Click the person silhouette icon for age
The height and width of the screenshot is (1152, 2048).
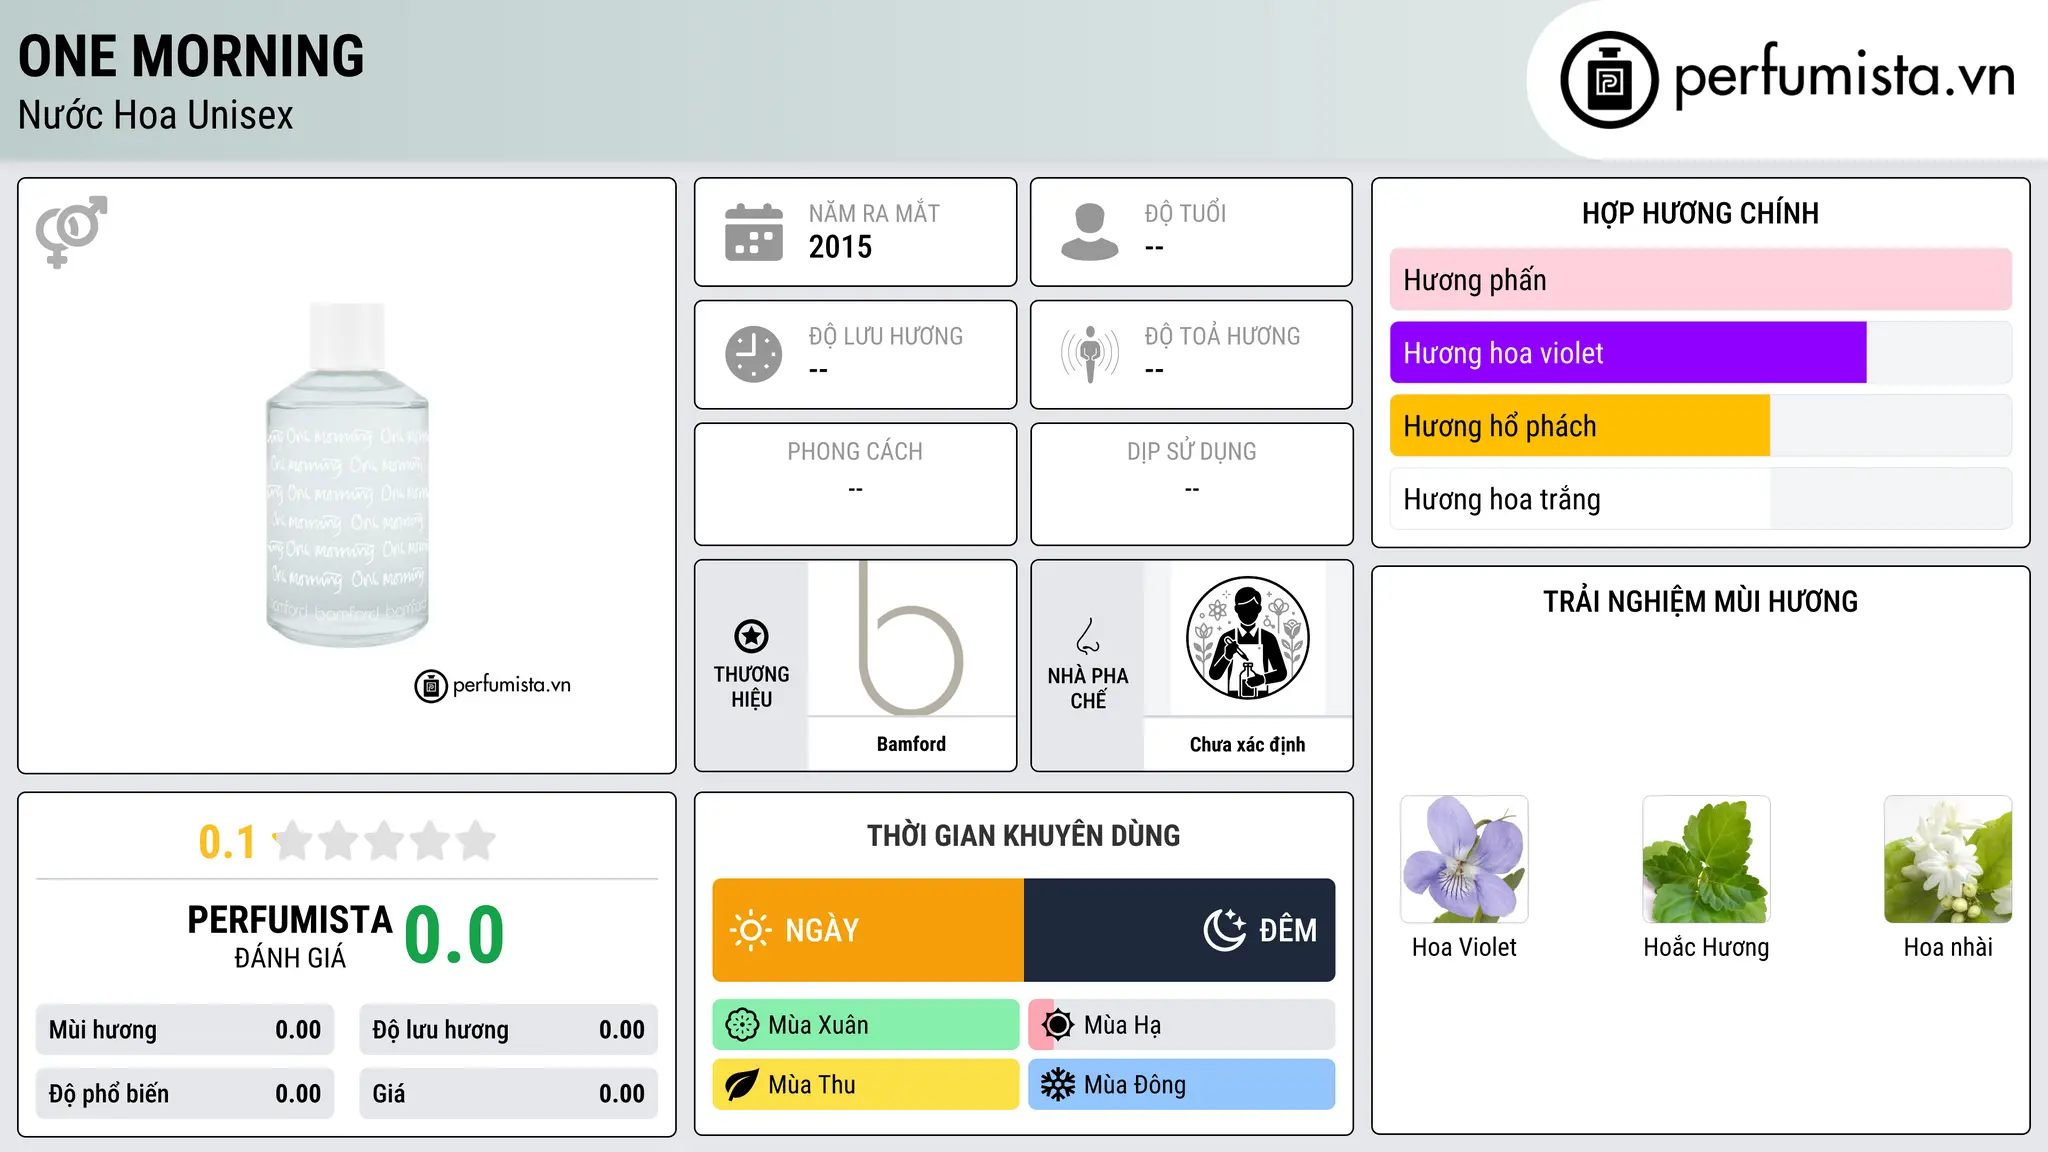1090,232
